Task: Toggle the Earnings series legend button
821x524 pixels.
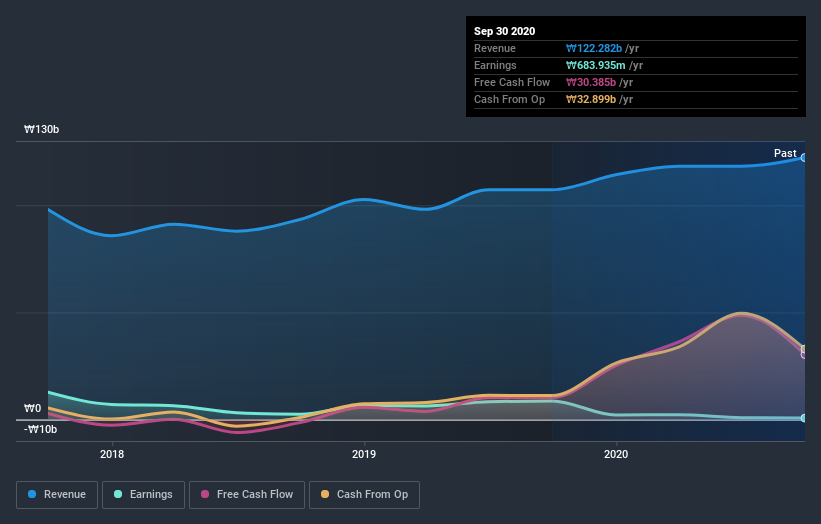Action: pos(143,495)
